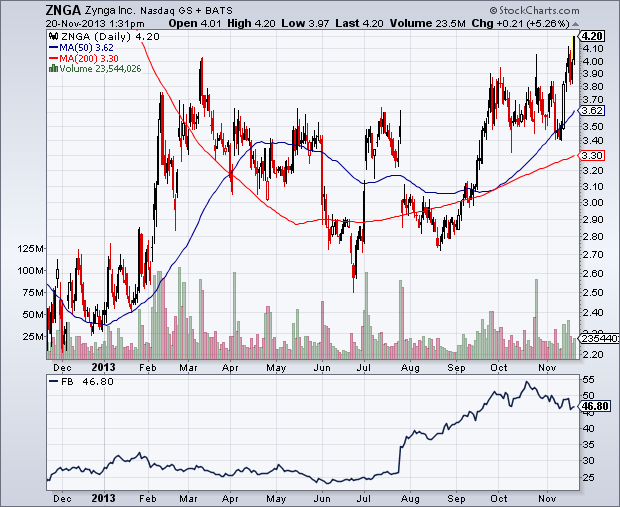Click the 55 label on FB axis
Viewport: 620px width, 507px height.
point(588,380)
